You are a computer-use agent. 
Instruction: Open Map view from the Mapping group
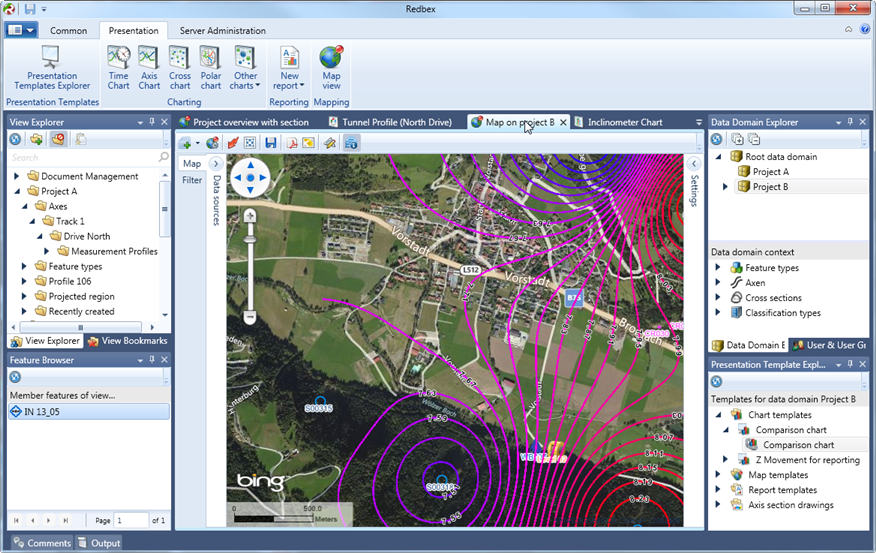331,66
